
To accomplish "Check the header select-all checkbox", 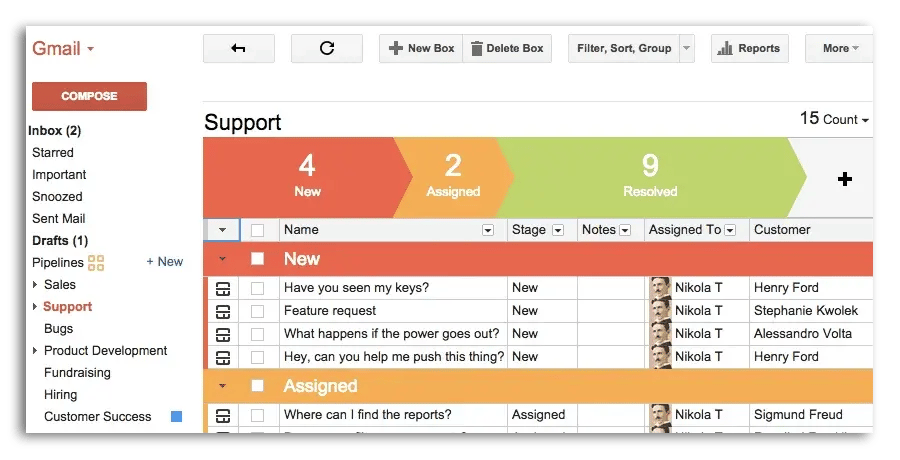I will (258, 230).
